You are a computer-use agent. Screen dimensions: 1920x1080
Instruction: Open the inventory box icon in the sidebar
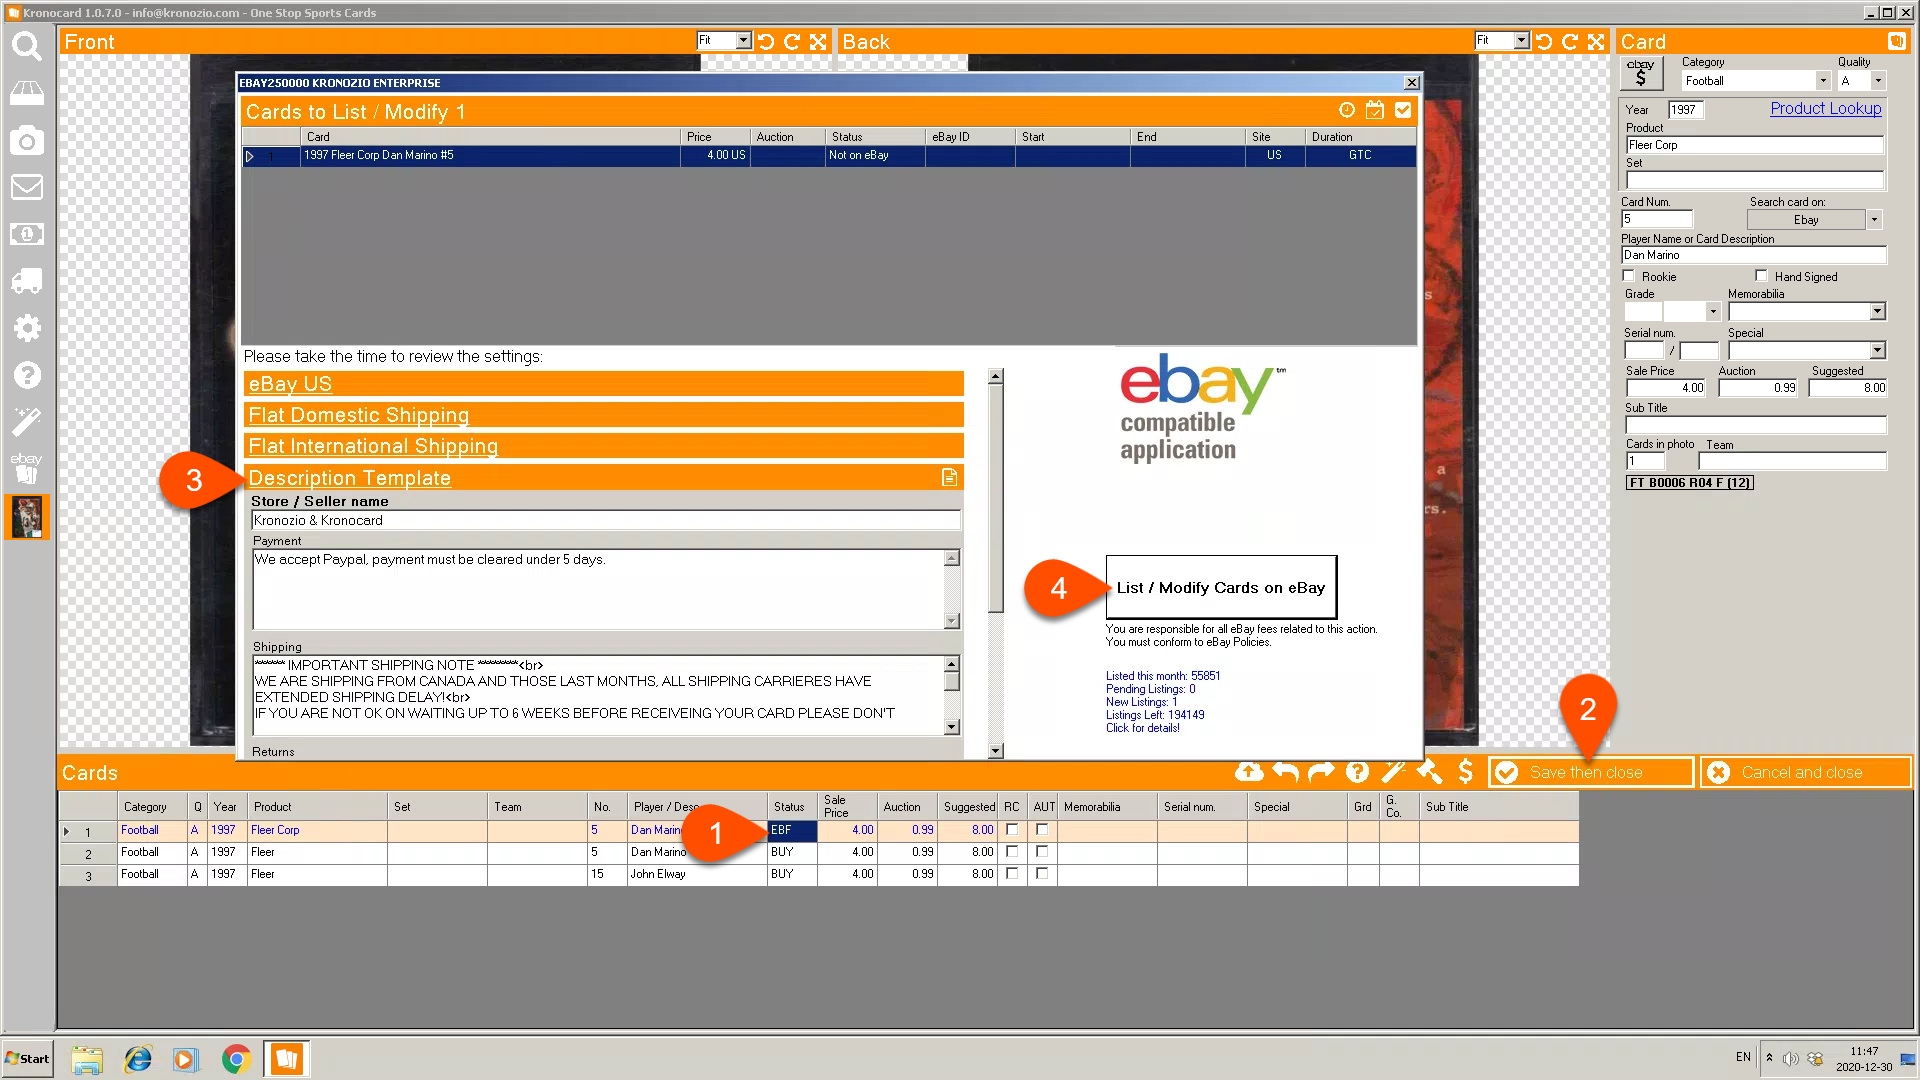(x=27, y=93)
